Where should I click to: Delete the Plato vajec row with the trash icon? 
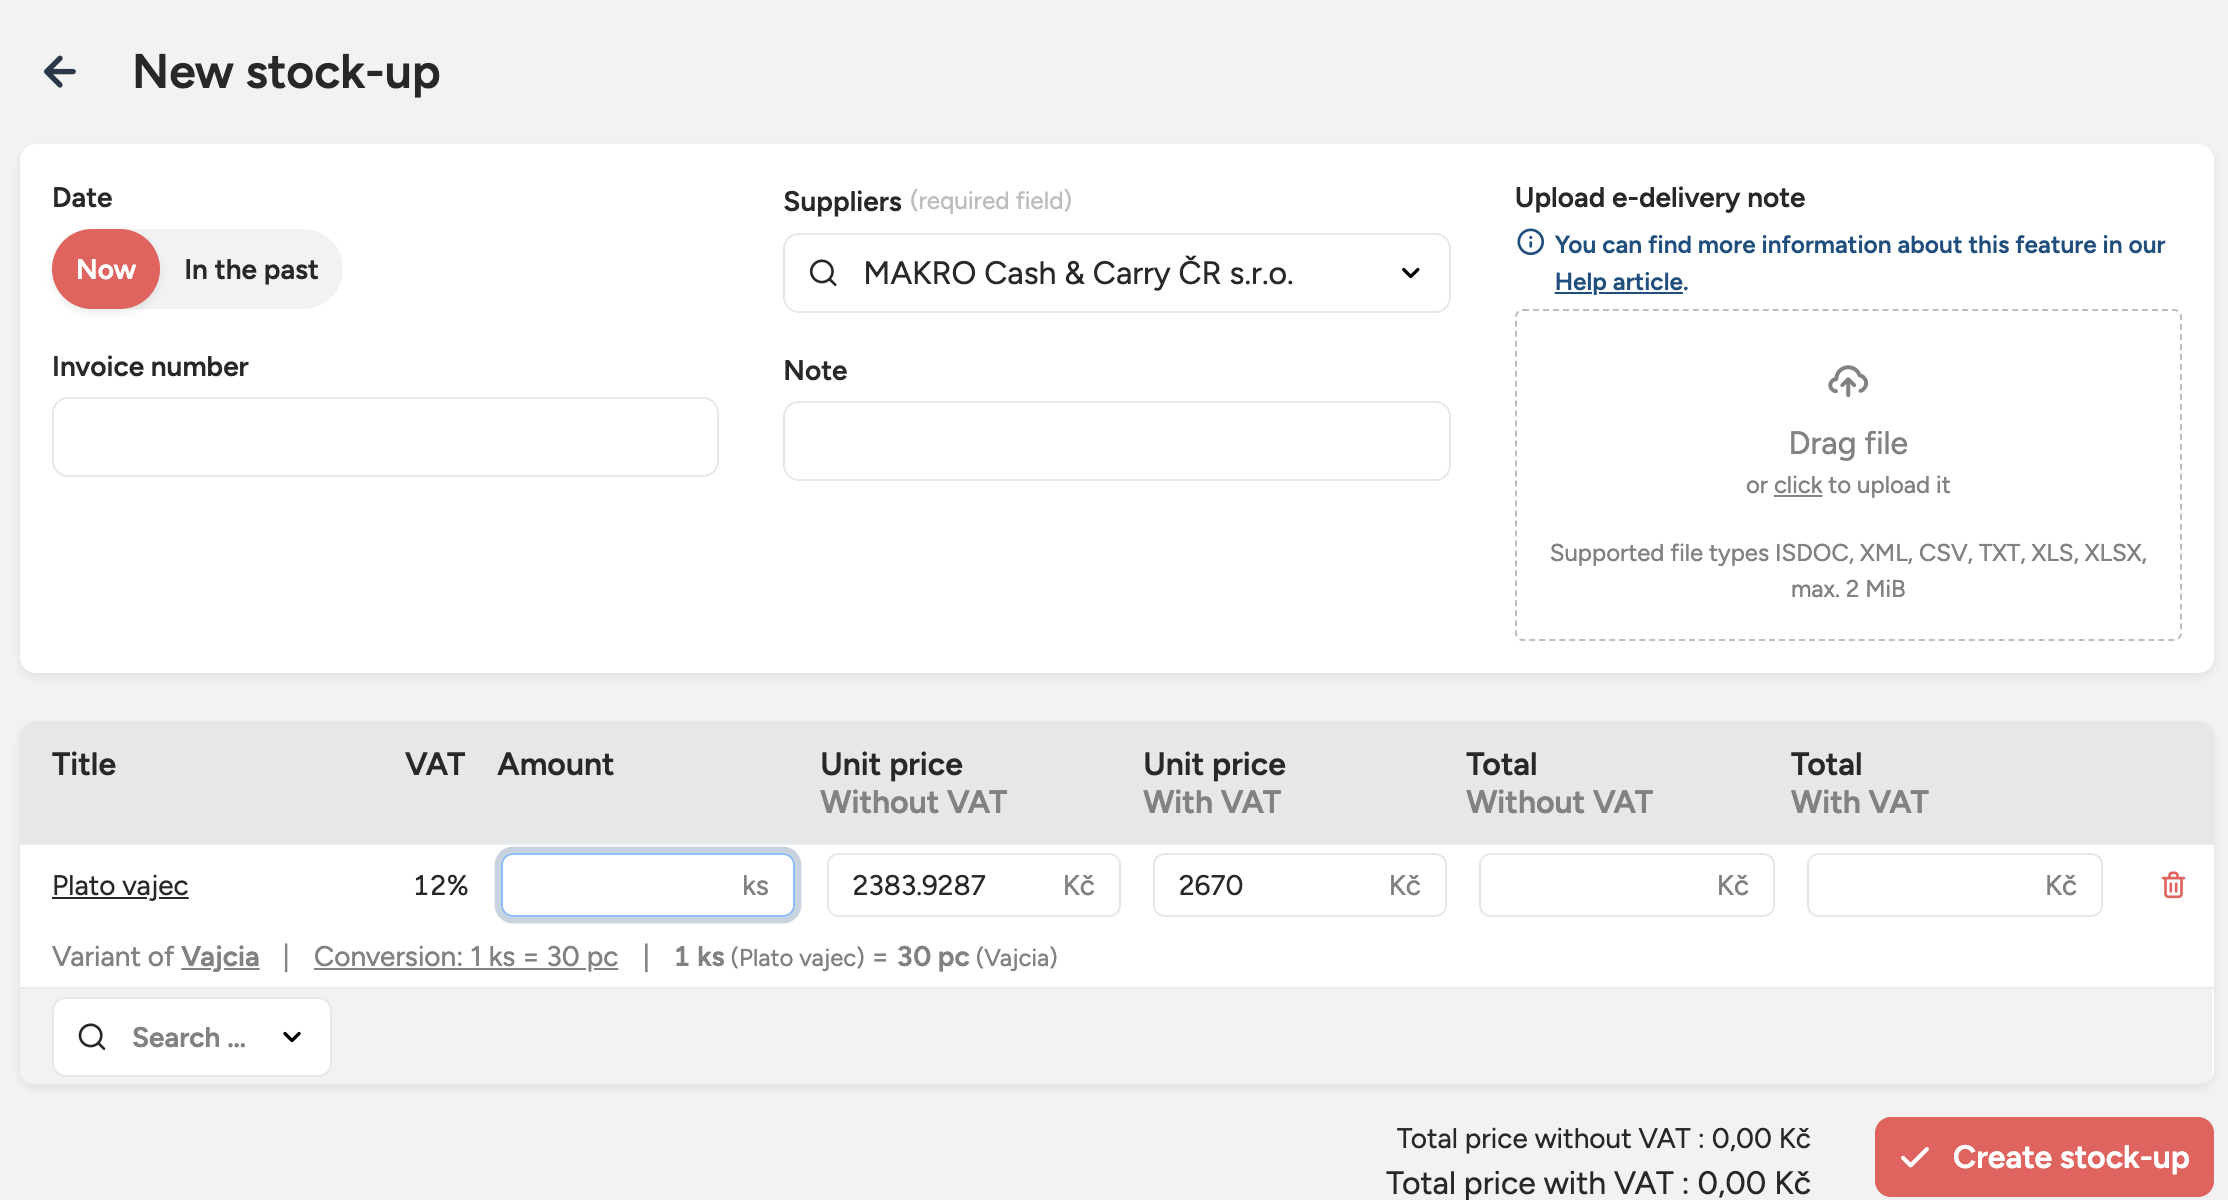click(2173, 885)
